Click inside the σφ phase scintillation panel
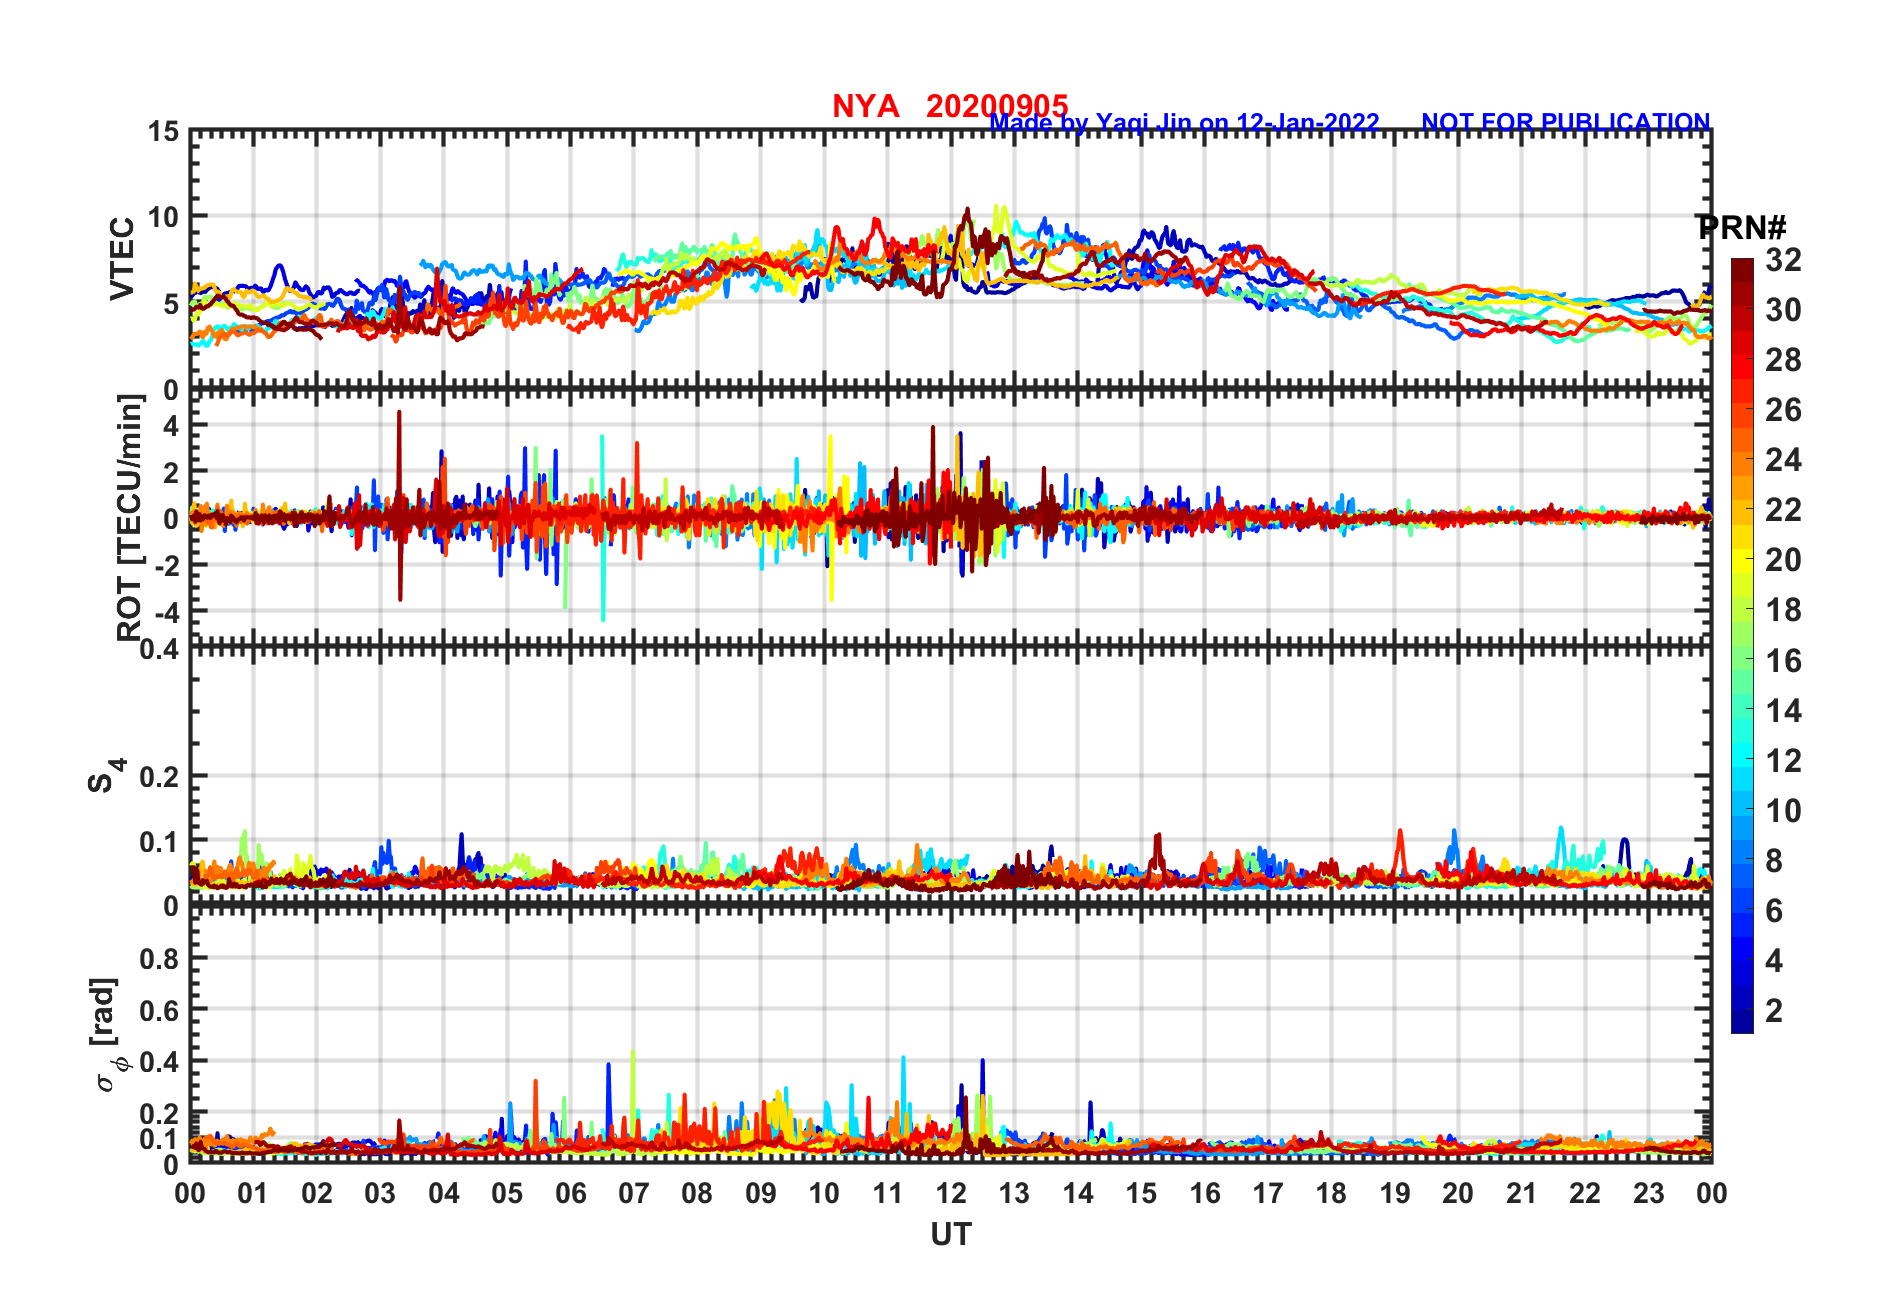This screenshot has height=1292, width=1902. (x=951, y=1035)
